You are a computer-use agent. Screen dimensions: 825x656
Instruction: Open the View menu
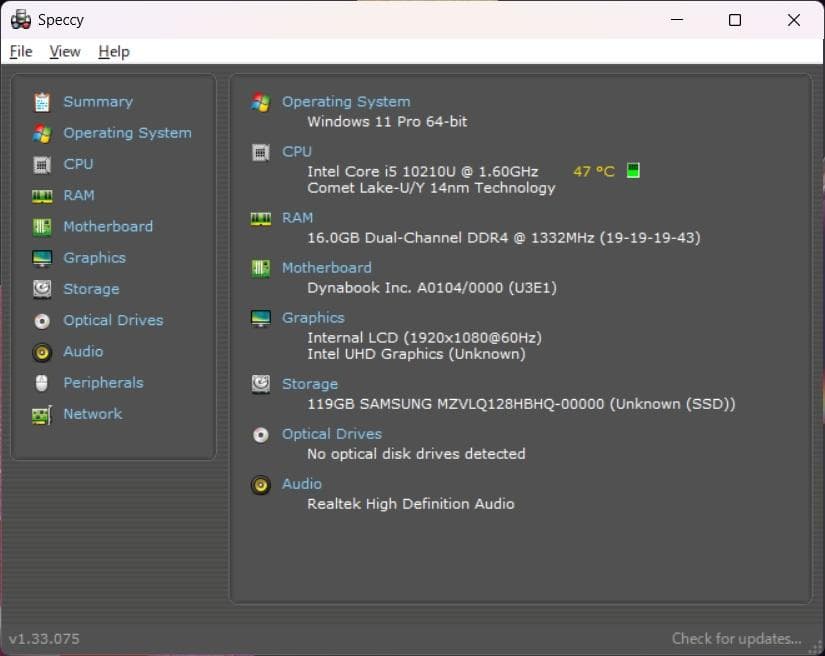coord(65,51)
